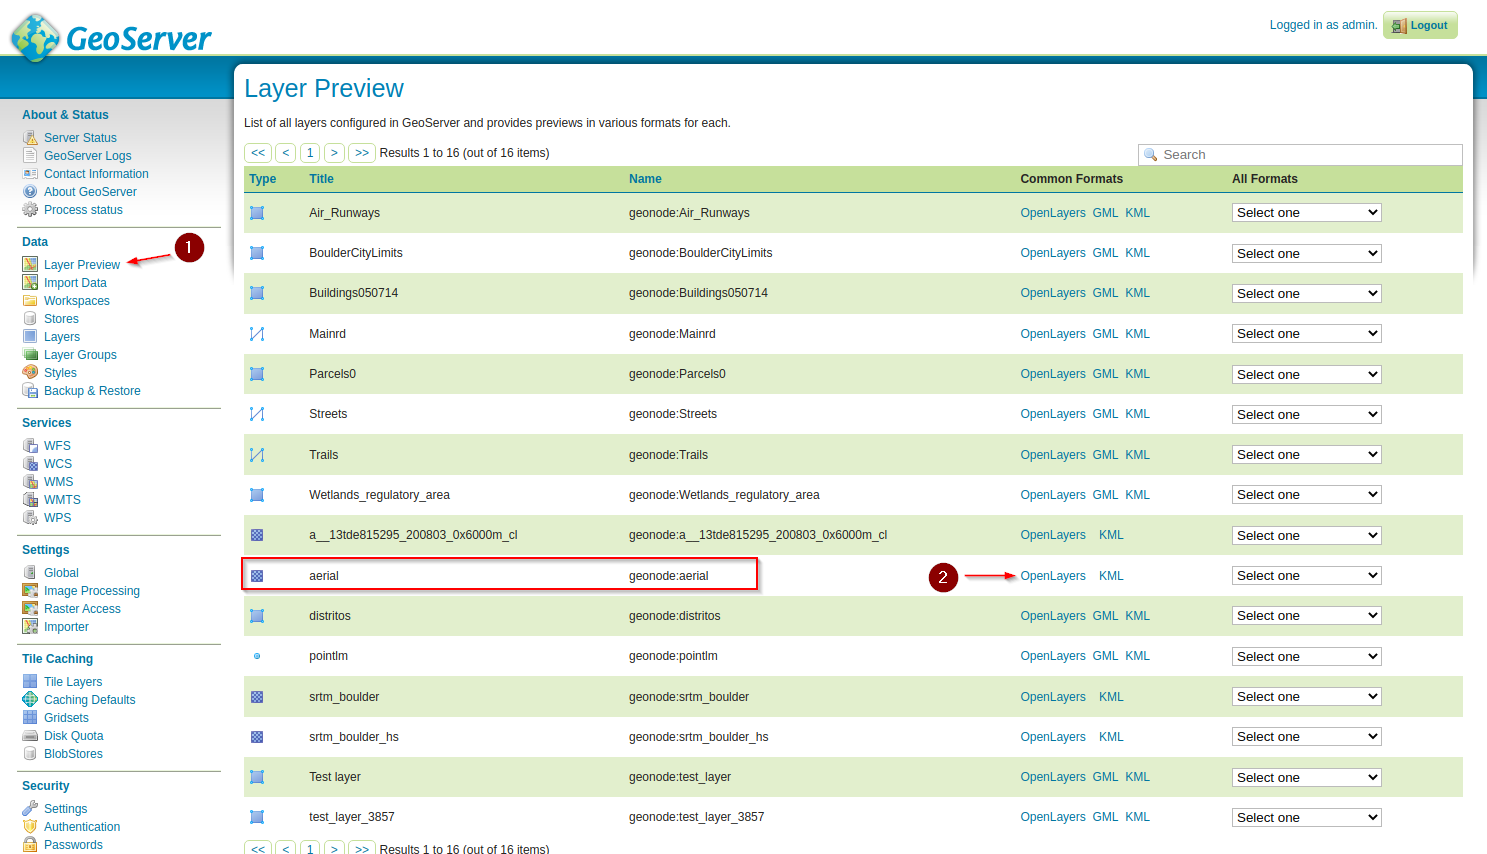Open All Formats dropdown for Air_Runways
Image resolution: width=1487 pixels, height=854 pixels.
click(1307, 213)
